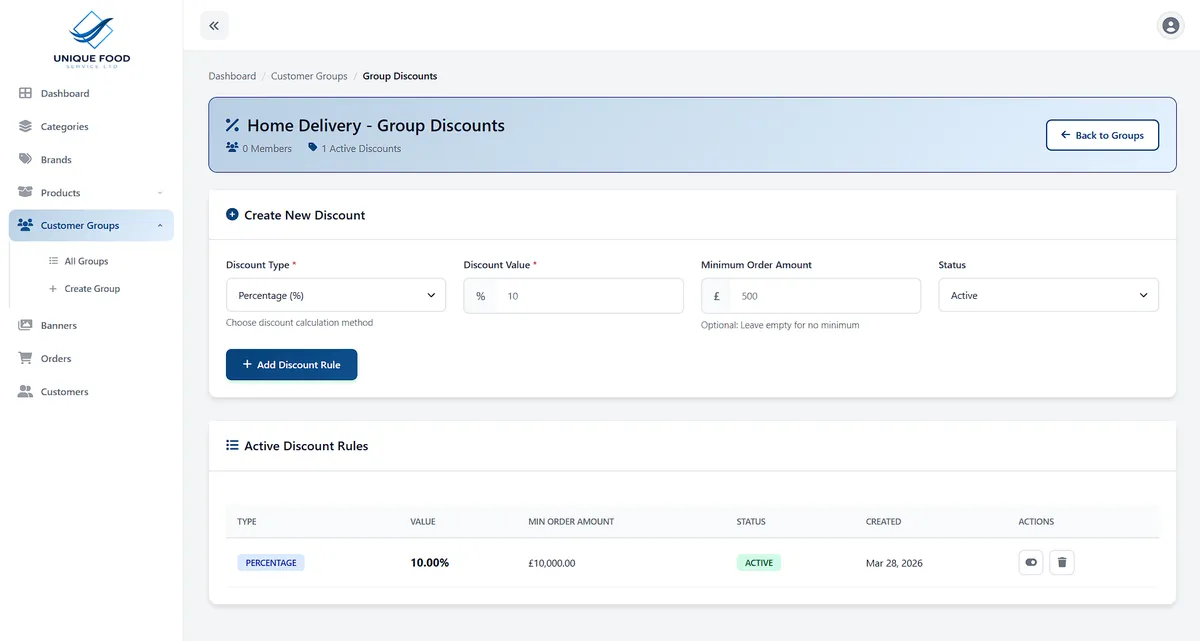The height and width of the screenshot is (641, 1200).
Task: Click the list icon beside Active Discount Rules
Action: (232, 445)
